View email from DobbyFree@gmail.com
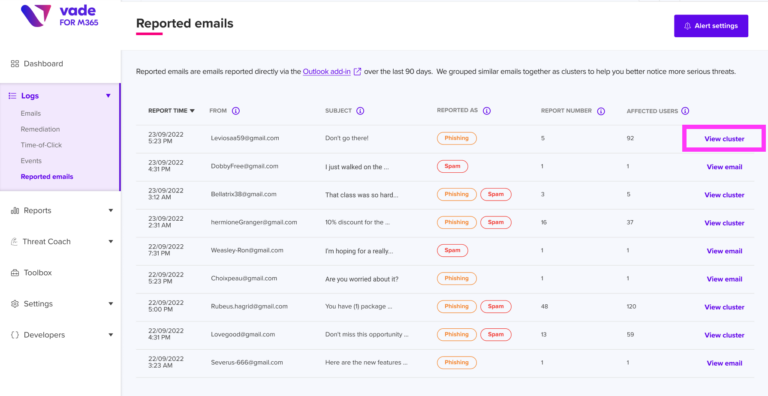This screenshot has height=396, width=768. [x=724, y=167]
